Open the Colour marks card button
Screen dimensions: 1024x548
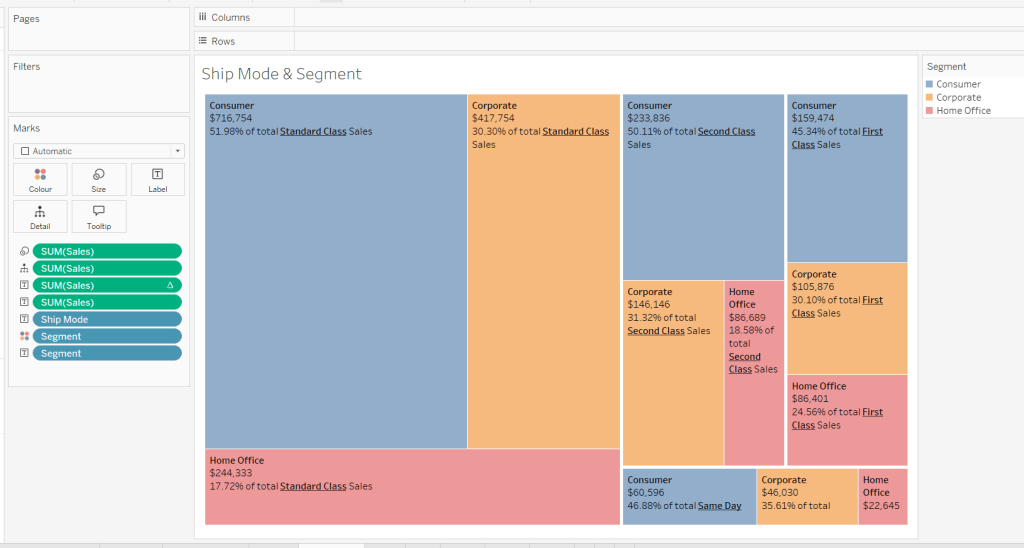coord(40,179)
